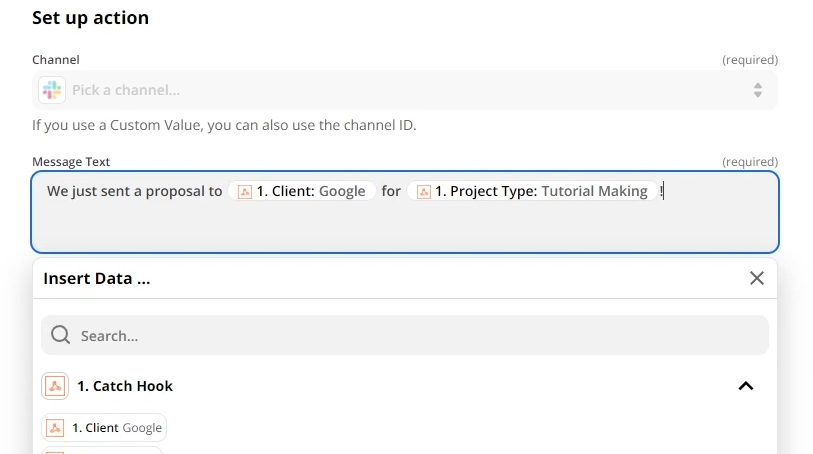
Task: Select the '1. Catch Hook' label
Action: 125,386
